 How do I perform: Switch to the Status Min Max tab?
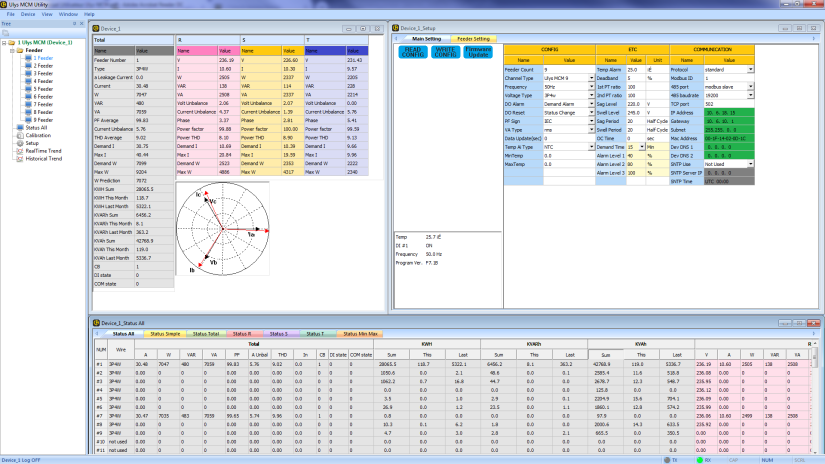click(x=360, y=334)
